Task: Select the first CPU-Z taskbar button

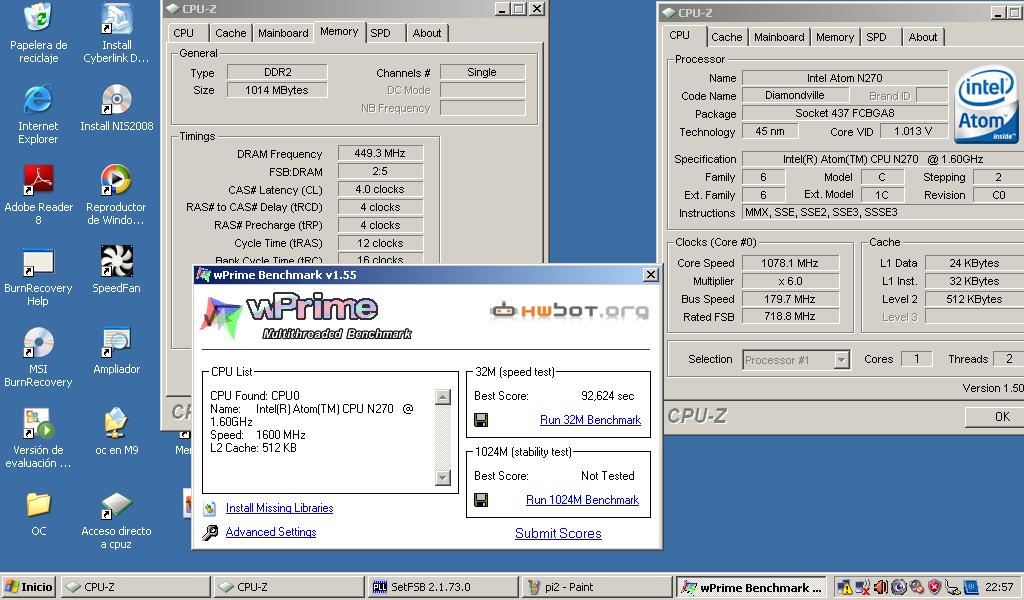Action: 135,587
